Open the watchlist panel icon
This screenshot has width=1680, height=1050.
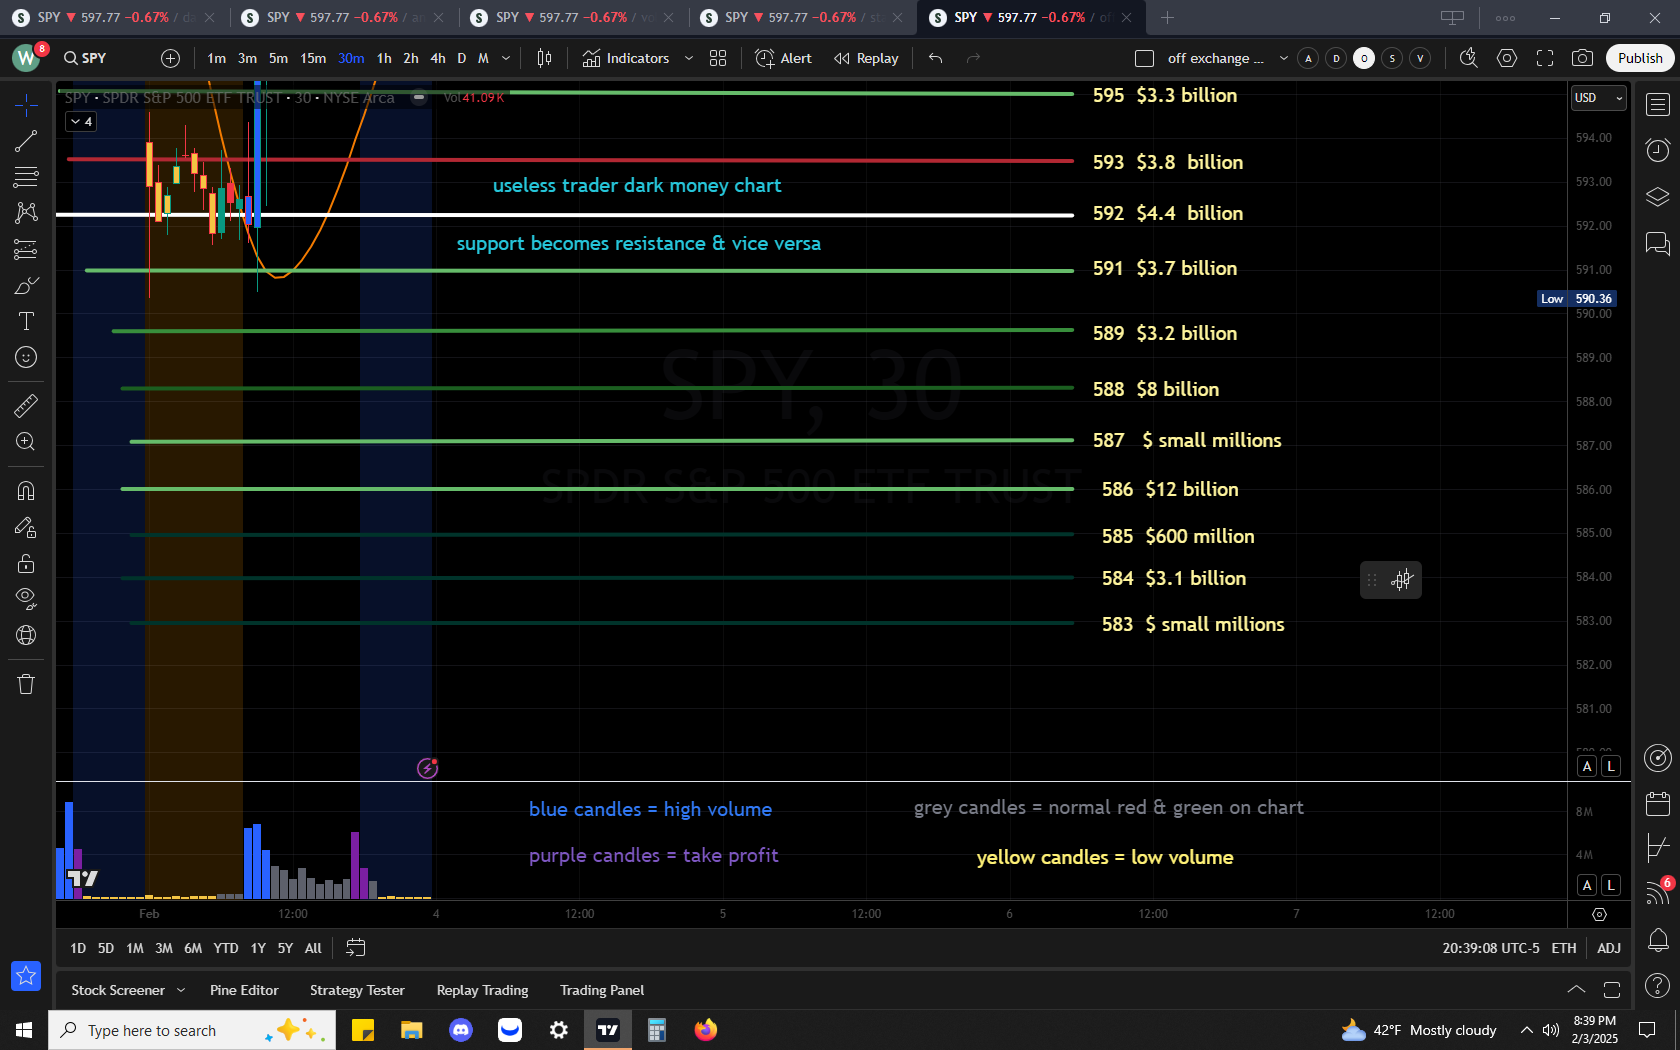click(x=1657, y=104)
